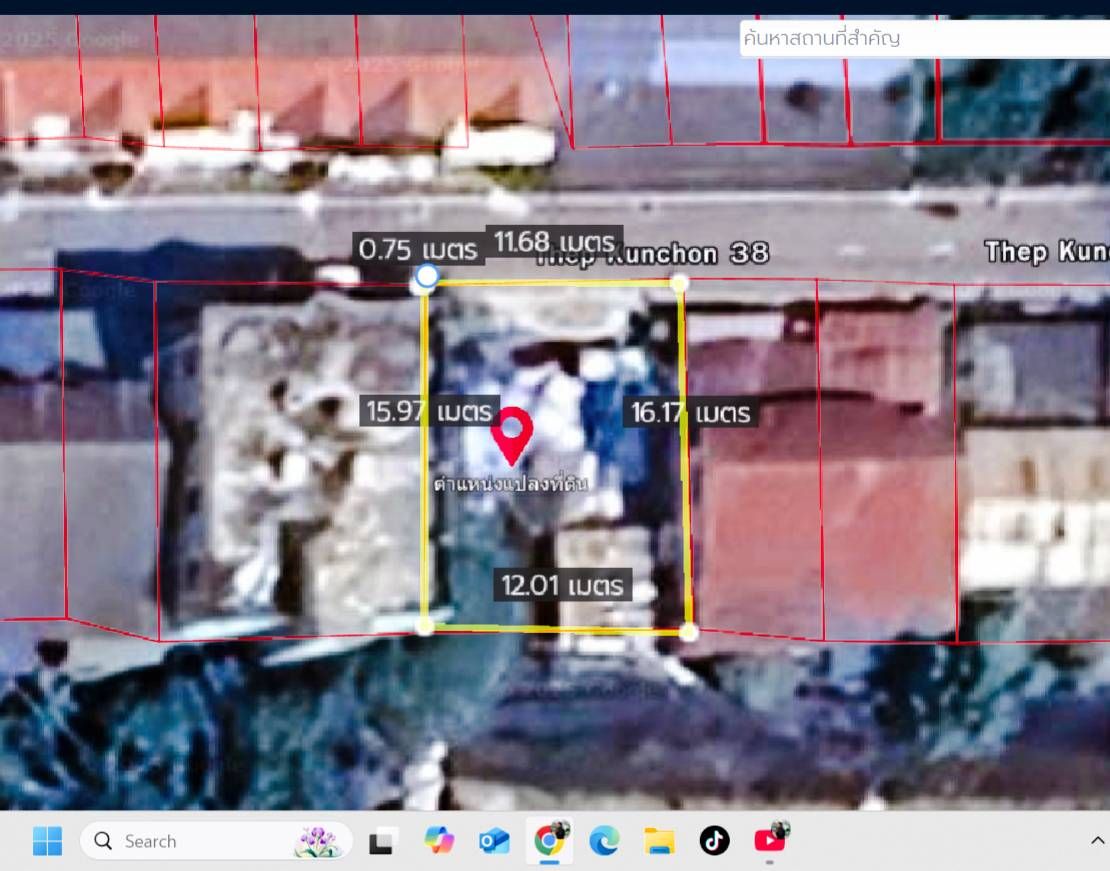Viewport: 1110px width, 871px height.
Task: Switch to Google Chrome in taskbar
Action: tap(549, 841)
